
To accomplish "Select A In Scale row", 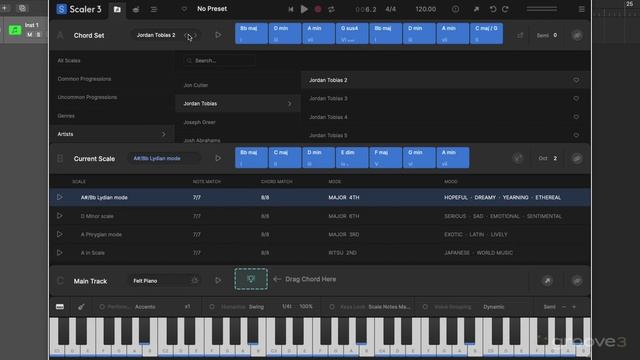I will point(320,253).
